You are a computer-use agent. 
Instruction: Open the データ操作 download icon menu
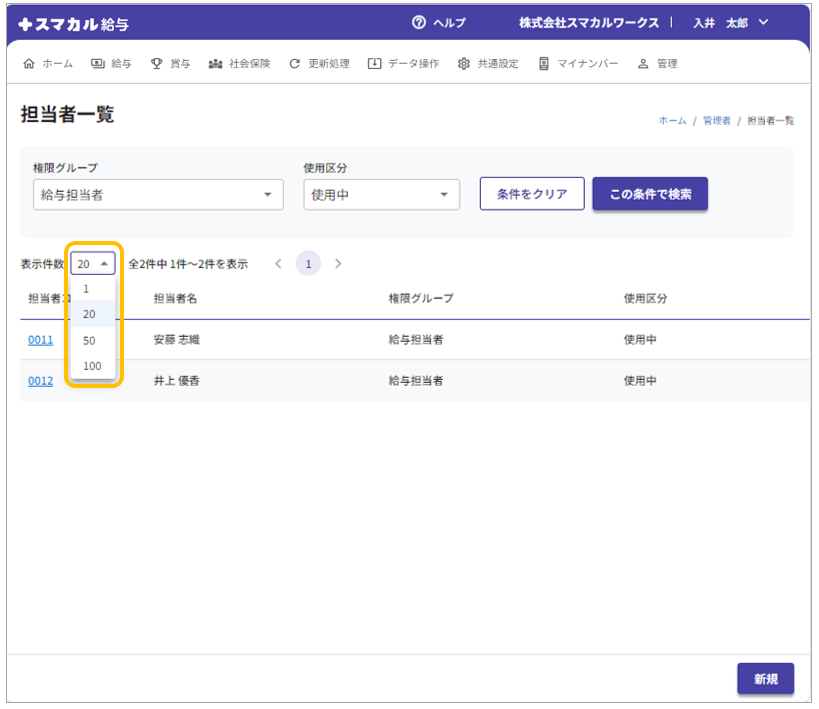pos(375,64)
